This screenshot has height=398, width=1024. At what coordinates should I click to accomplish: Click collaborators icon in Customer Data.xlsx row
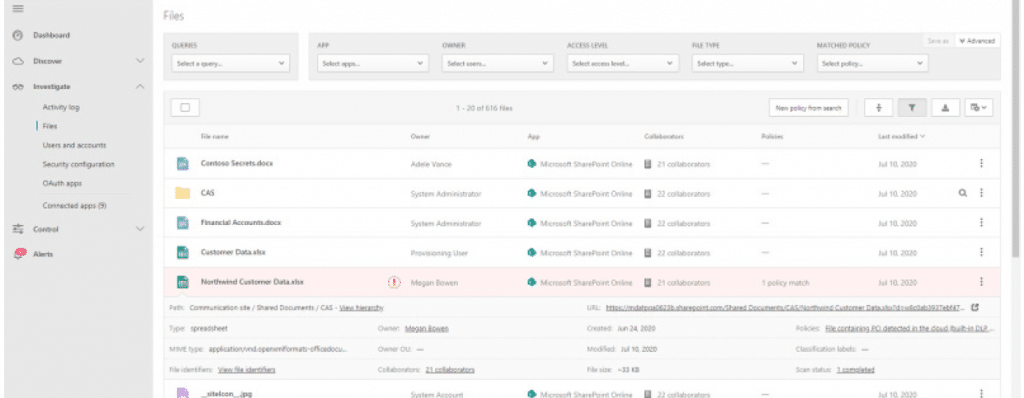pyautogui.click(x=648, y=253)
